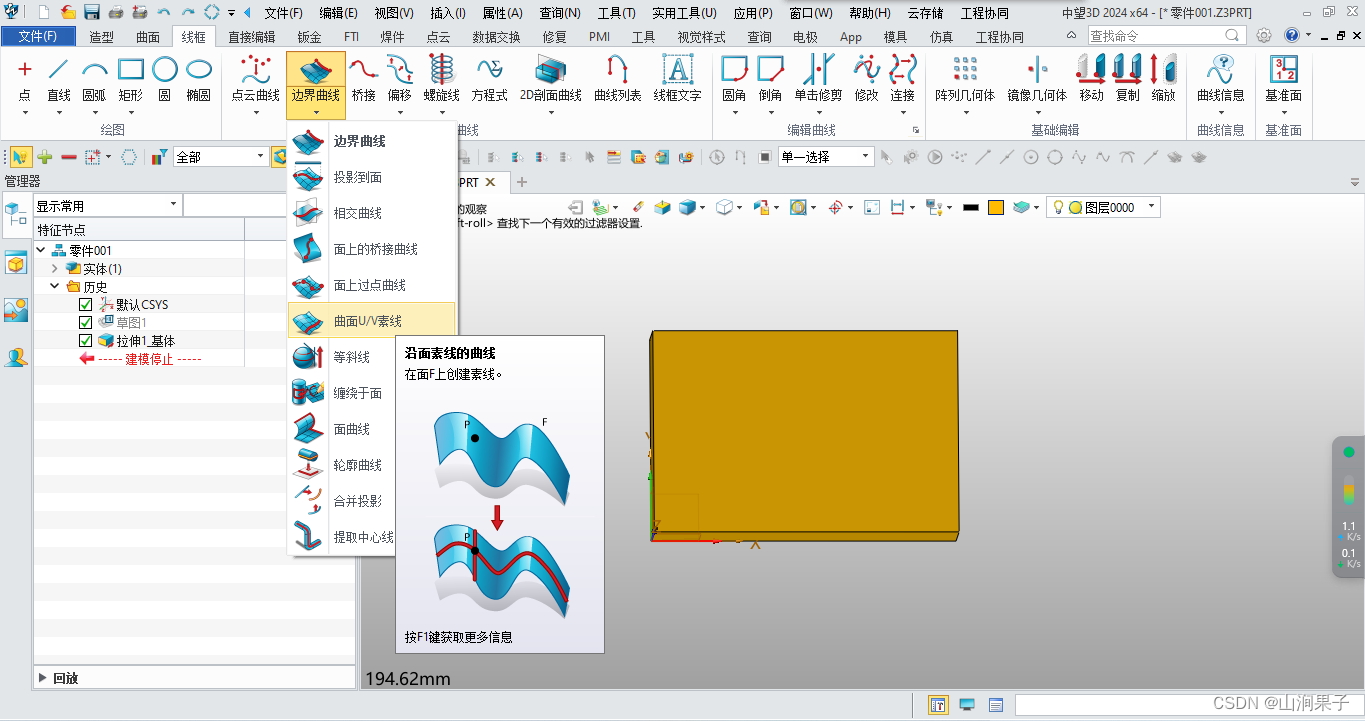This screenshot has height=721, width=1365.
Task: Open the 边界曲线 dropdown arrow
Action: tap(316, 112)
